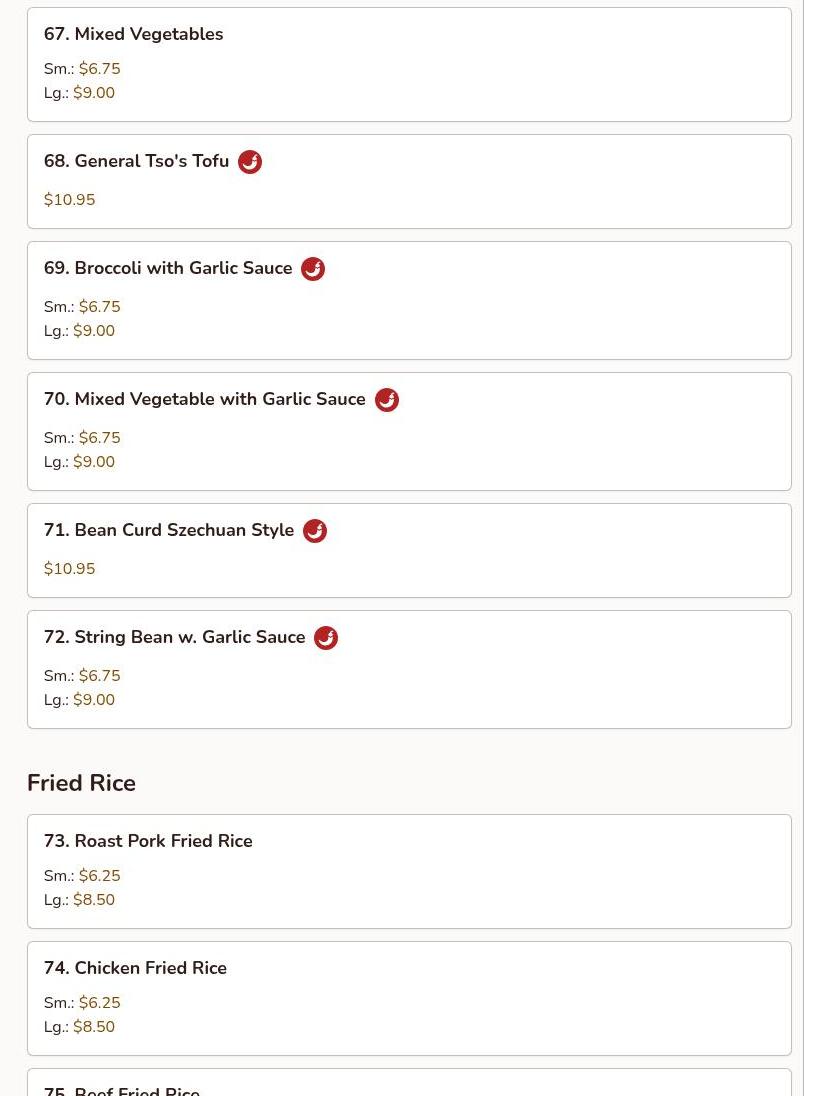Click chili icon beside String Bean w. Garlic Sauce
Image resolution: width=824 pixels, height=1096 pixels.
(x=326, y=638)
